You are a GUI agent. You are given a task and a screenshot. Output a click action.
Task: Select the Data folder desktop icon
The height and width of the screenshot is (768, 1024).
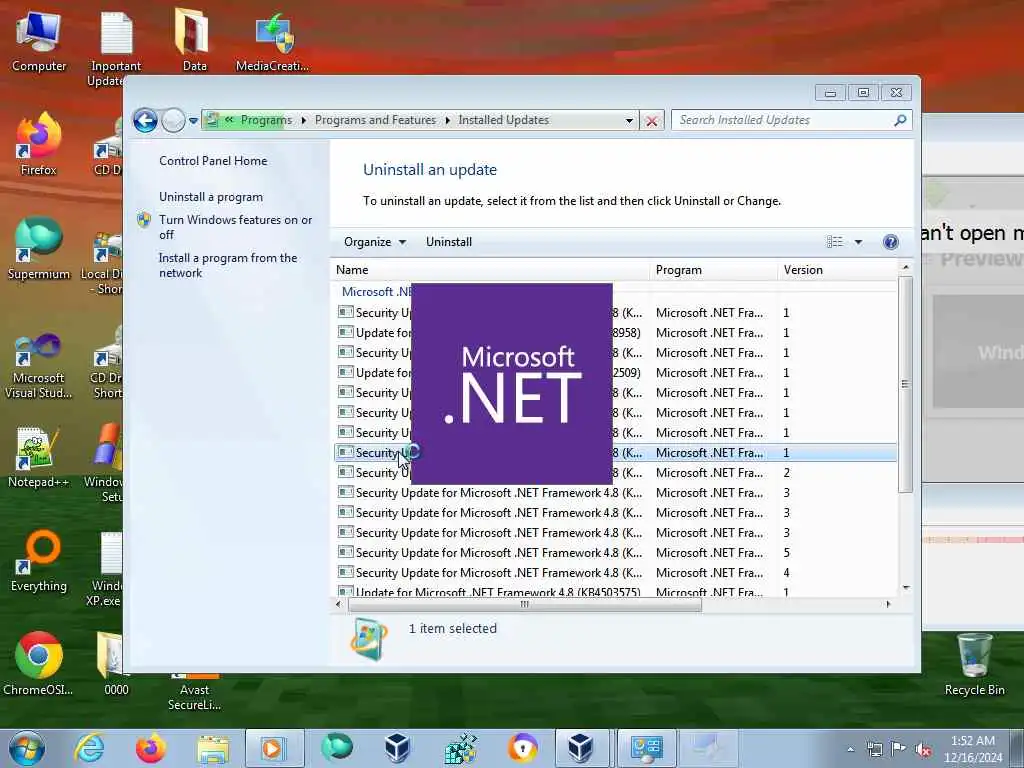(194, 40)
